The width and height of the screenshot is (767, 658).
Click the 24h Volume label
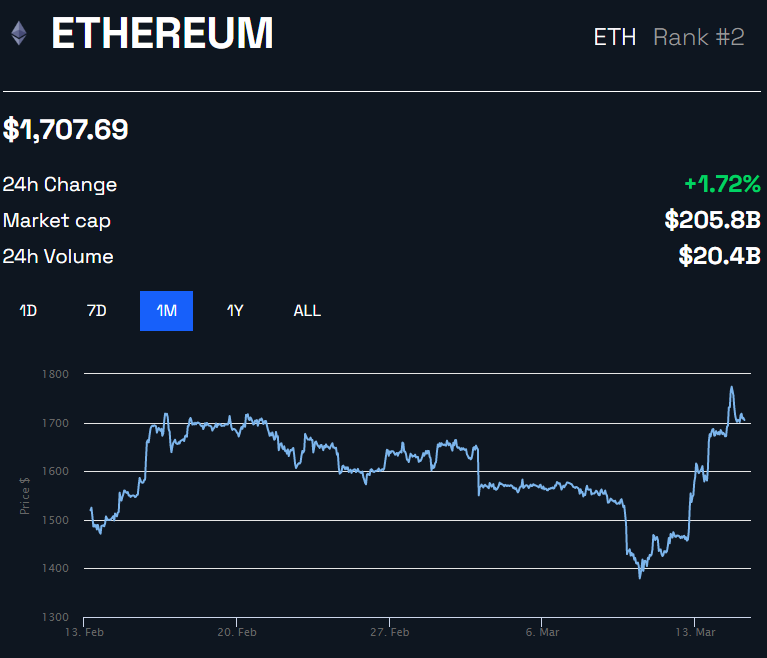point(58,257)
